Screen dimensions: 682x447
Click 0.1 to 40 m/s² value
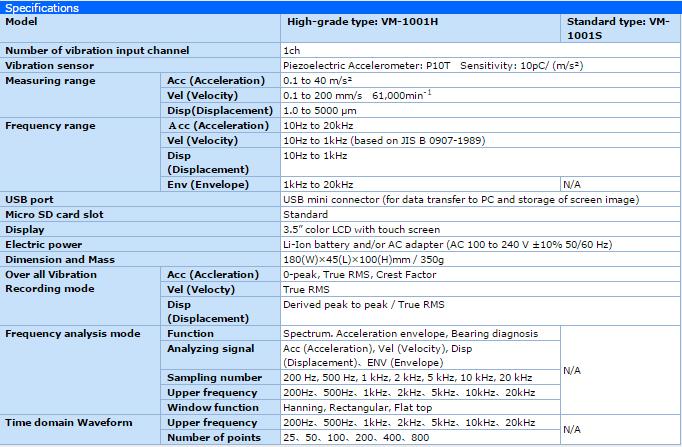[318, 80]
